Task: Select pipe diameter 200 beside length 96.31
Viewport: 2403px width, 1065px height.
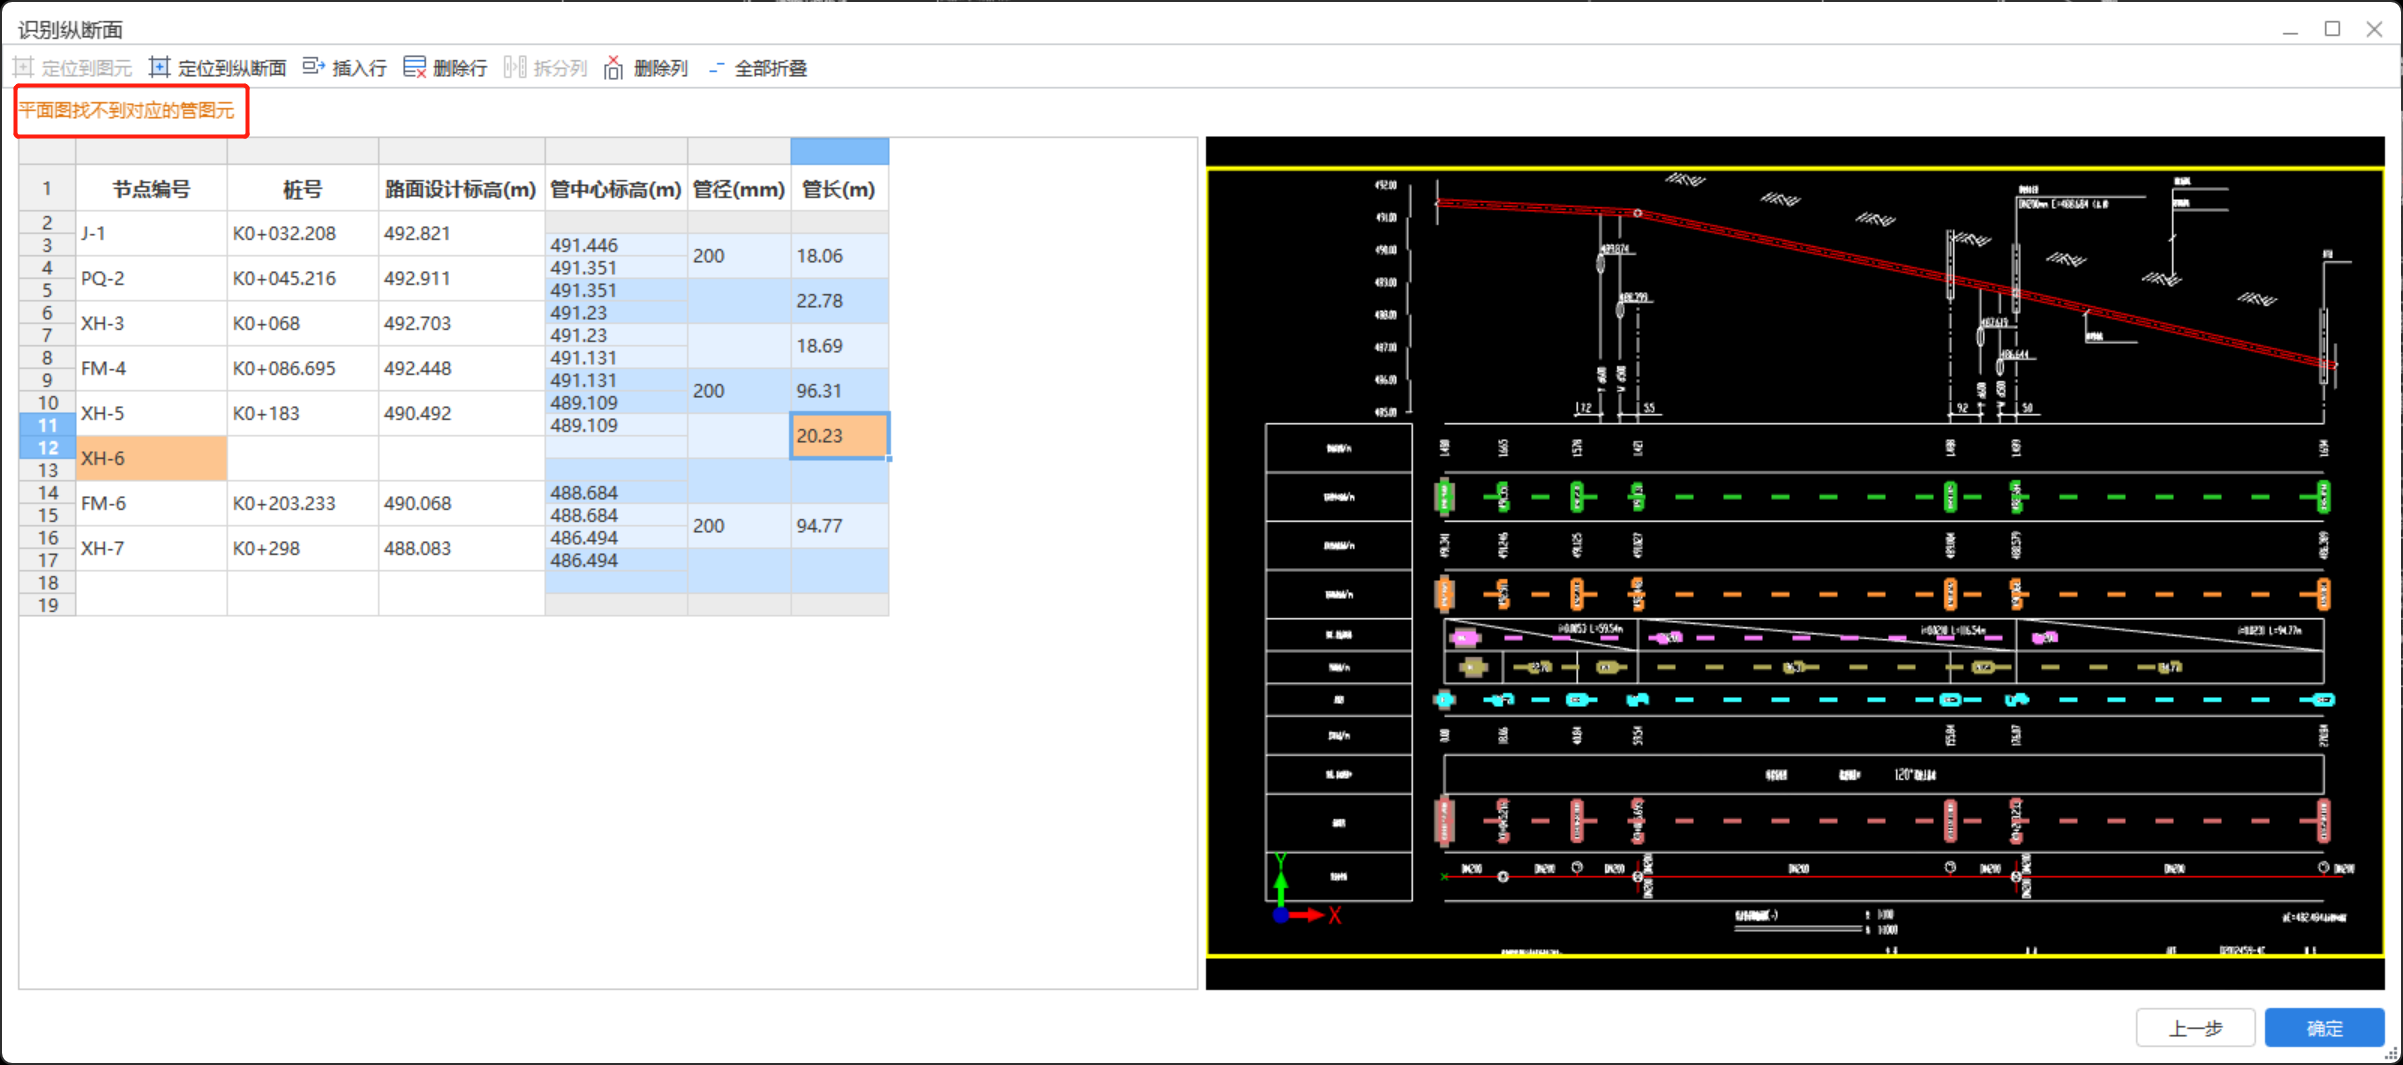Action: (x=739, y=391)
